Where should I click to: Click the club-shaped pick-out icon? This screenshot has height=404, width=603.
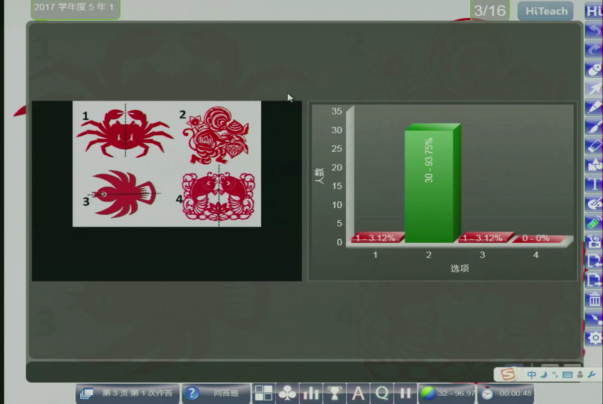(x=287, y=393)
